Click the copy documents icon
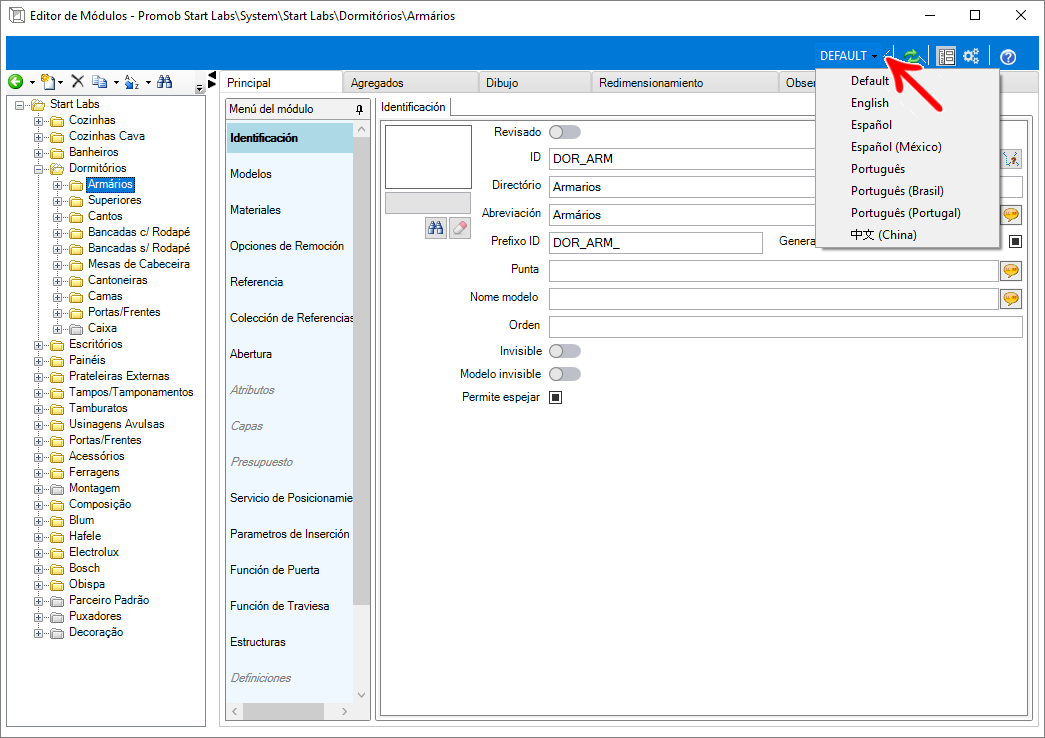The image size is (1045, 738). coord(99,81)
